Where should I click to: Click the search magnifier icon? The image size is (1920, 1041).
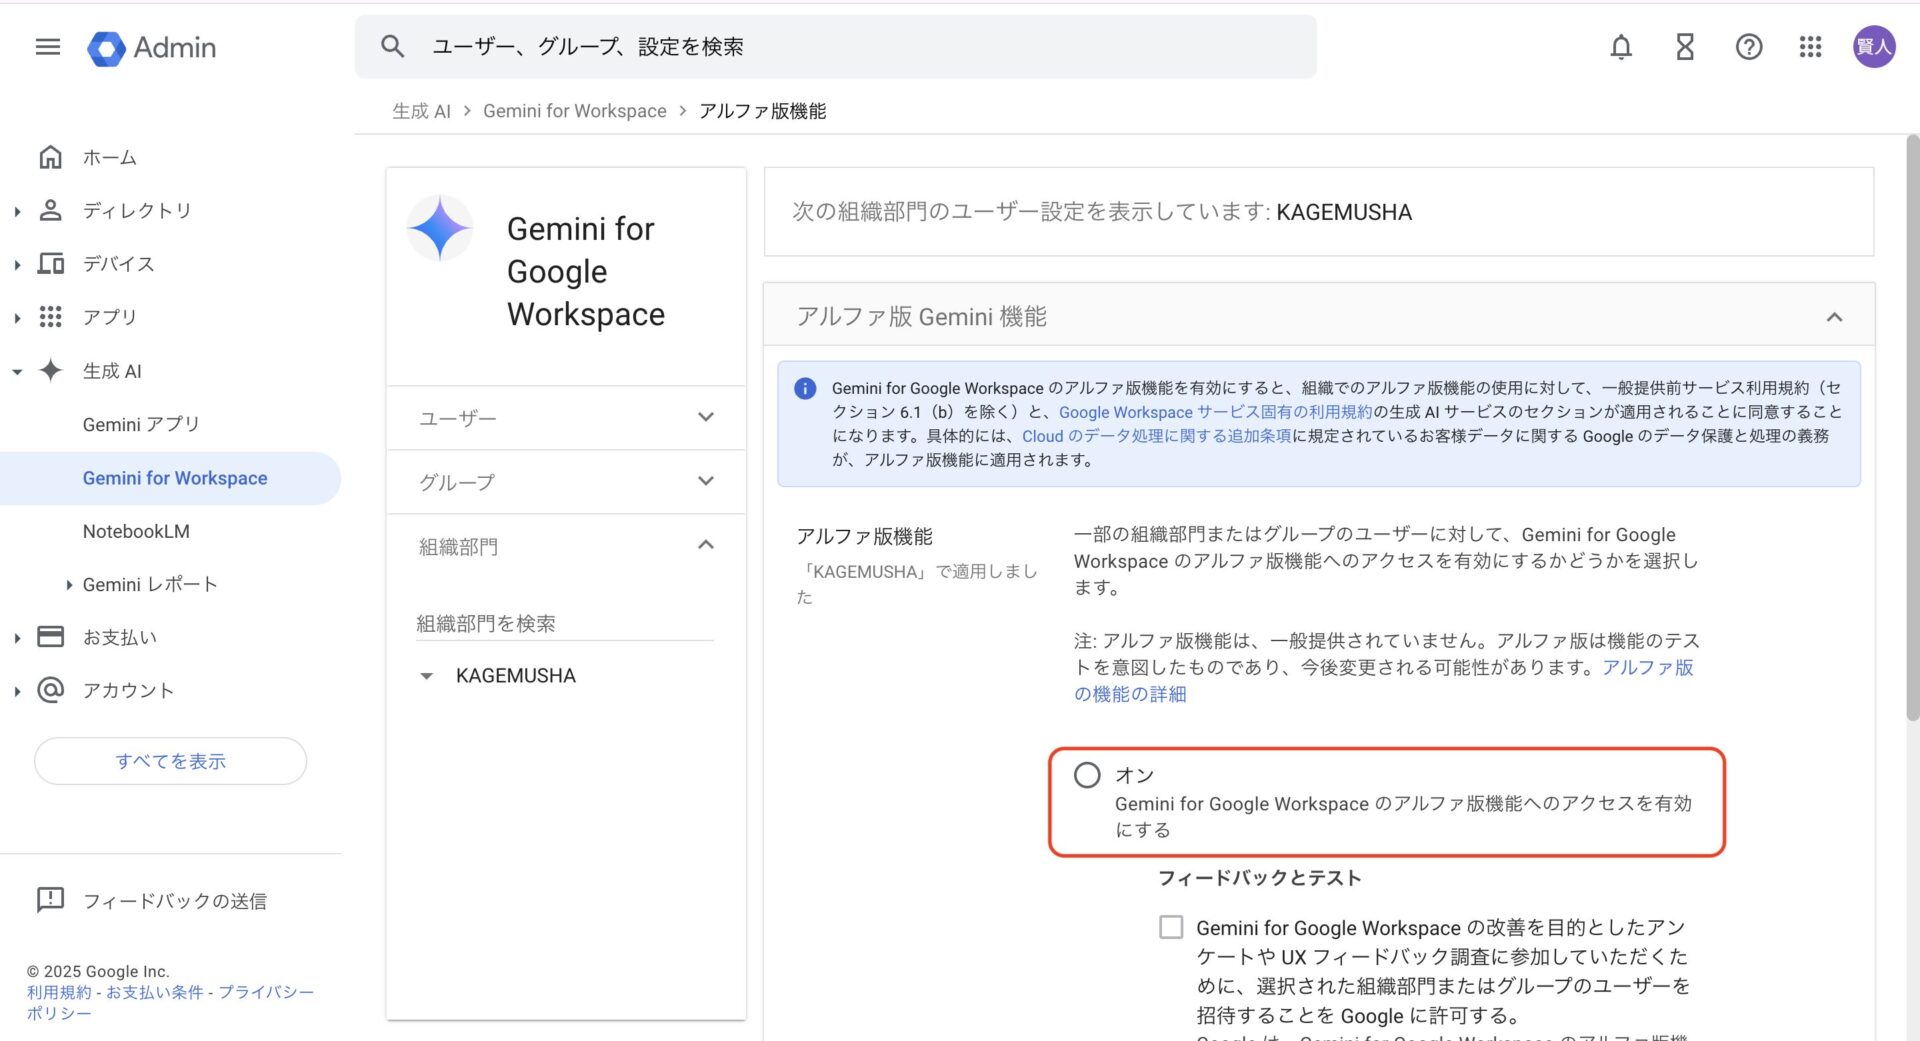tap(392, 46)
